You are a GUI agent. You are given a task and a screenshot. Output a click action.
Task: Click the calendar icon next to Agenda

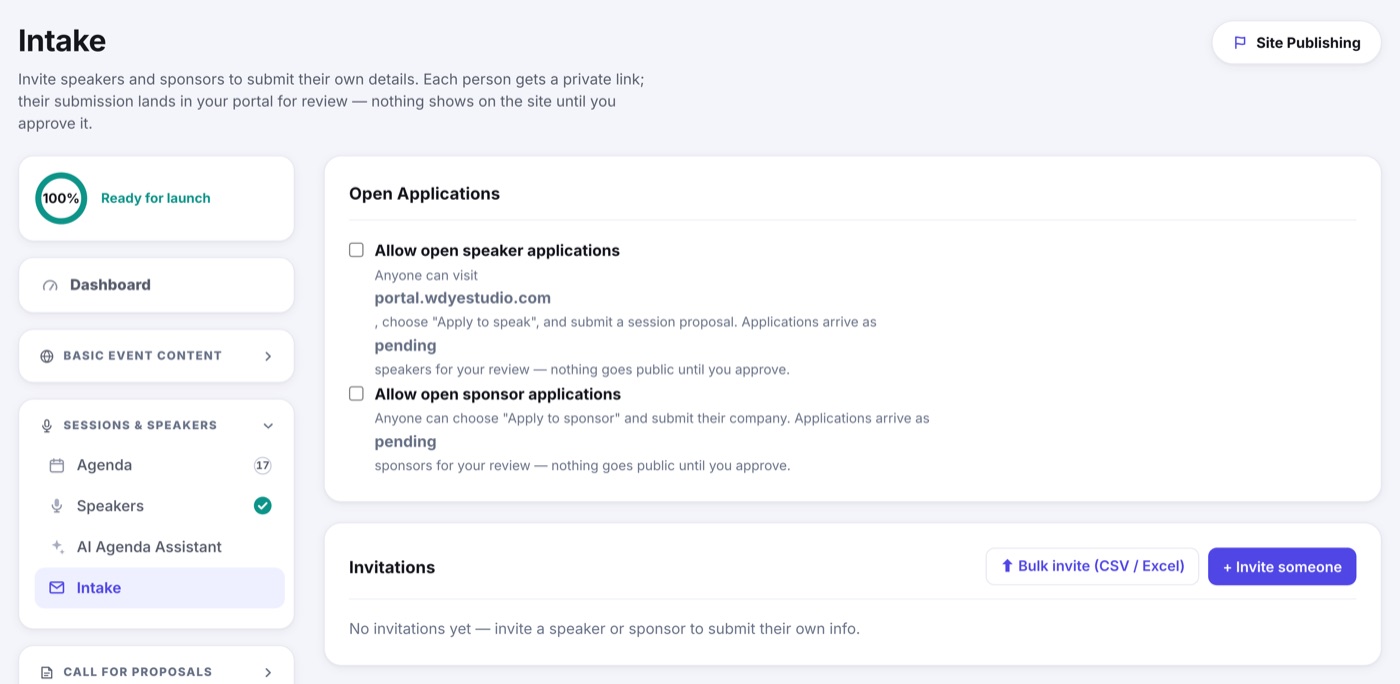pos(57,466)
